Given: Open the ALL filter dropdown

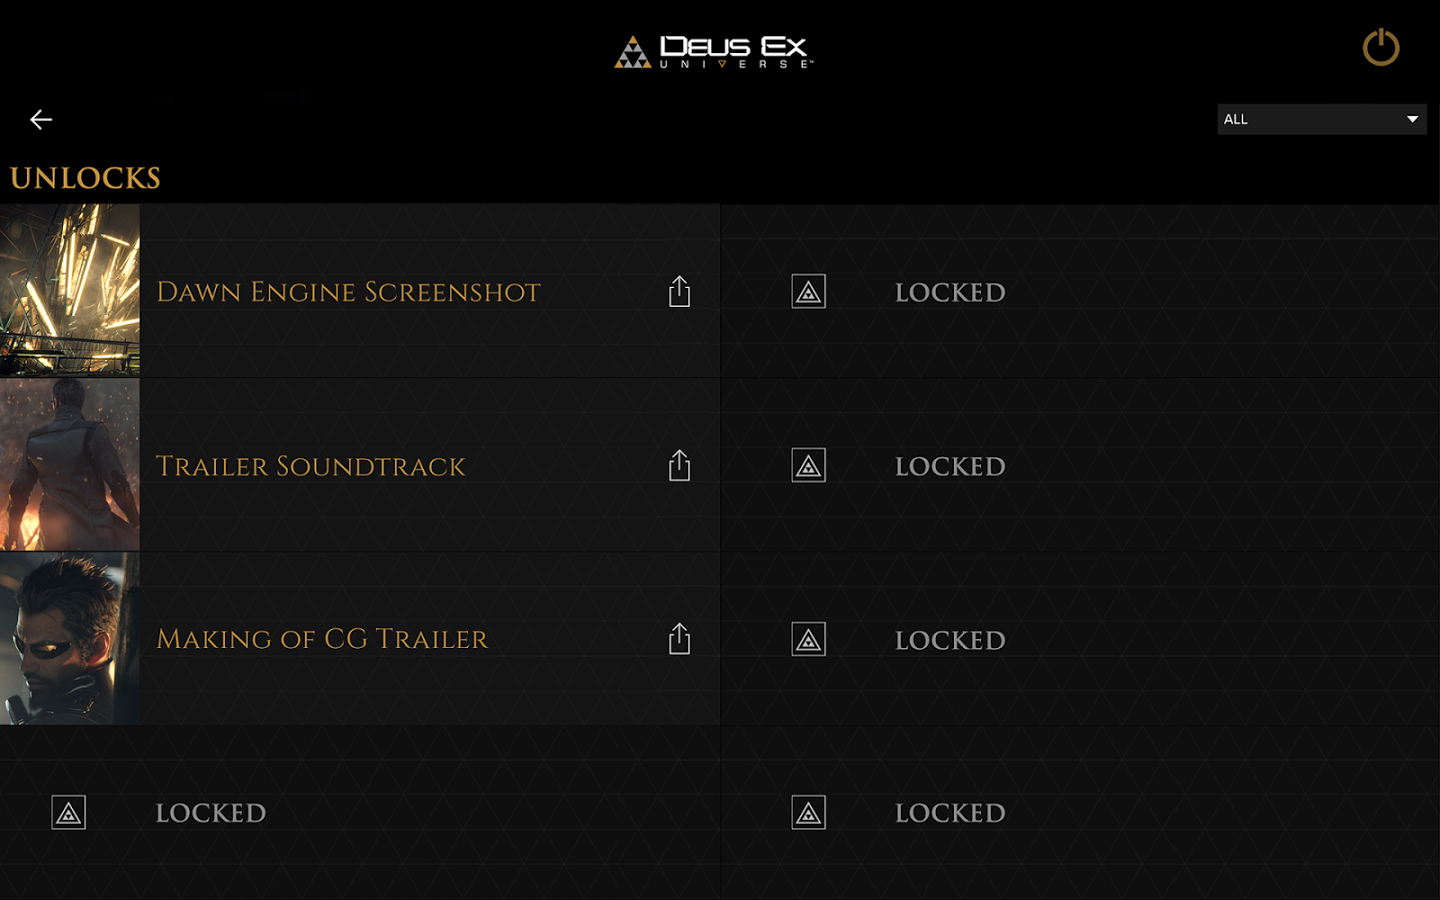Looking at the screenshot, I should [x=1320, y=119].
